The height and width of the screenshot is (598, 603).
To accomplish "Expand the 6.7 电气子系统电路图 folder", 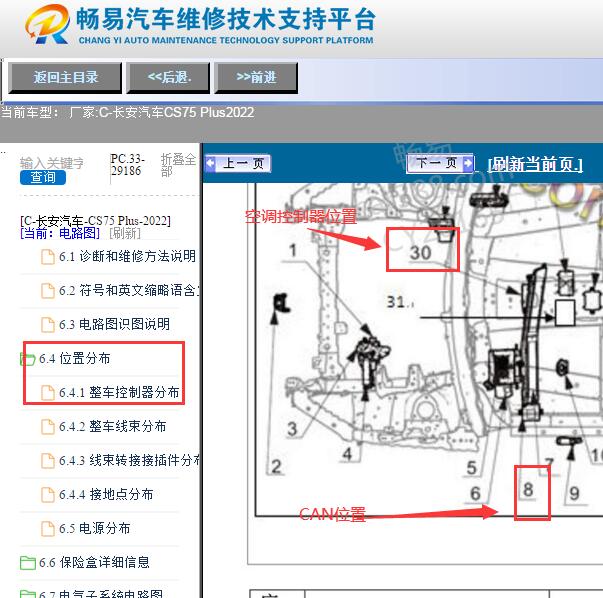I will click(x=101, y=594).
